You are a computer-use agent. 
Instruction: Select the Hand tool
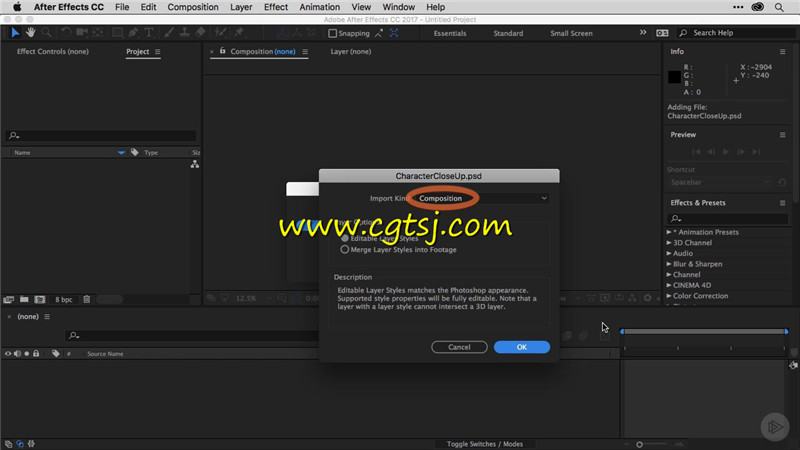click(x=31, y=33)
